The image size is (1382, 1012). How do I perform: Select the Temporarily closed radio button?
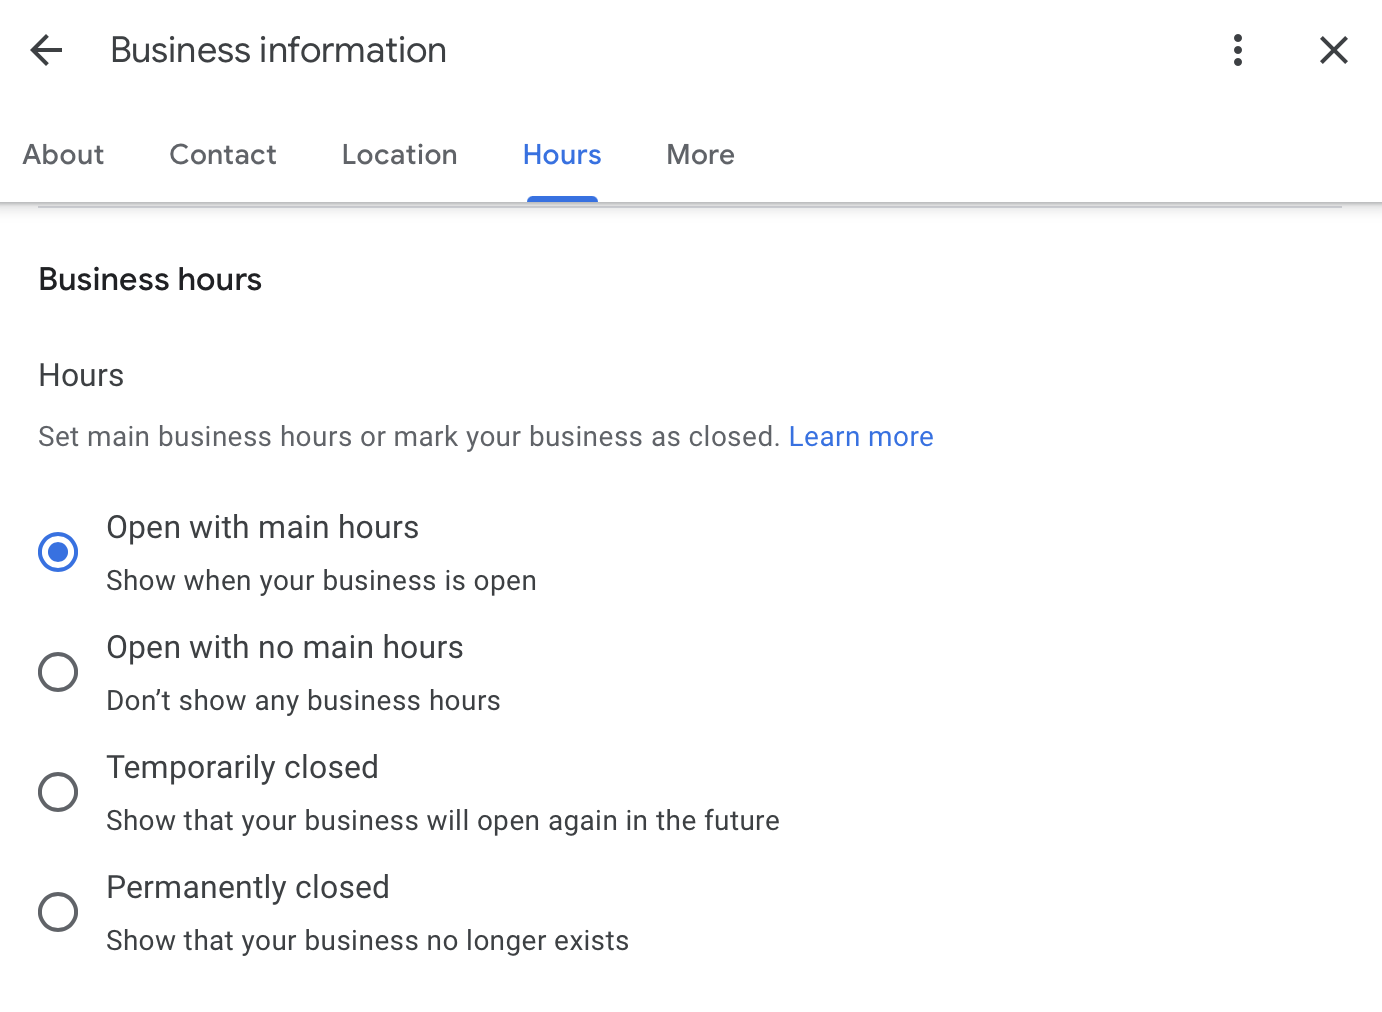pyautogui.click(x=58, y=792)
